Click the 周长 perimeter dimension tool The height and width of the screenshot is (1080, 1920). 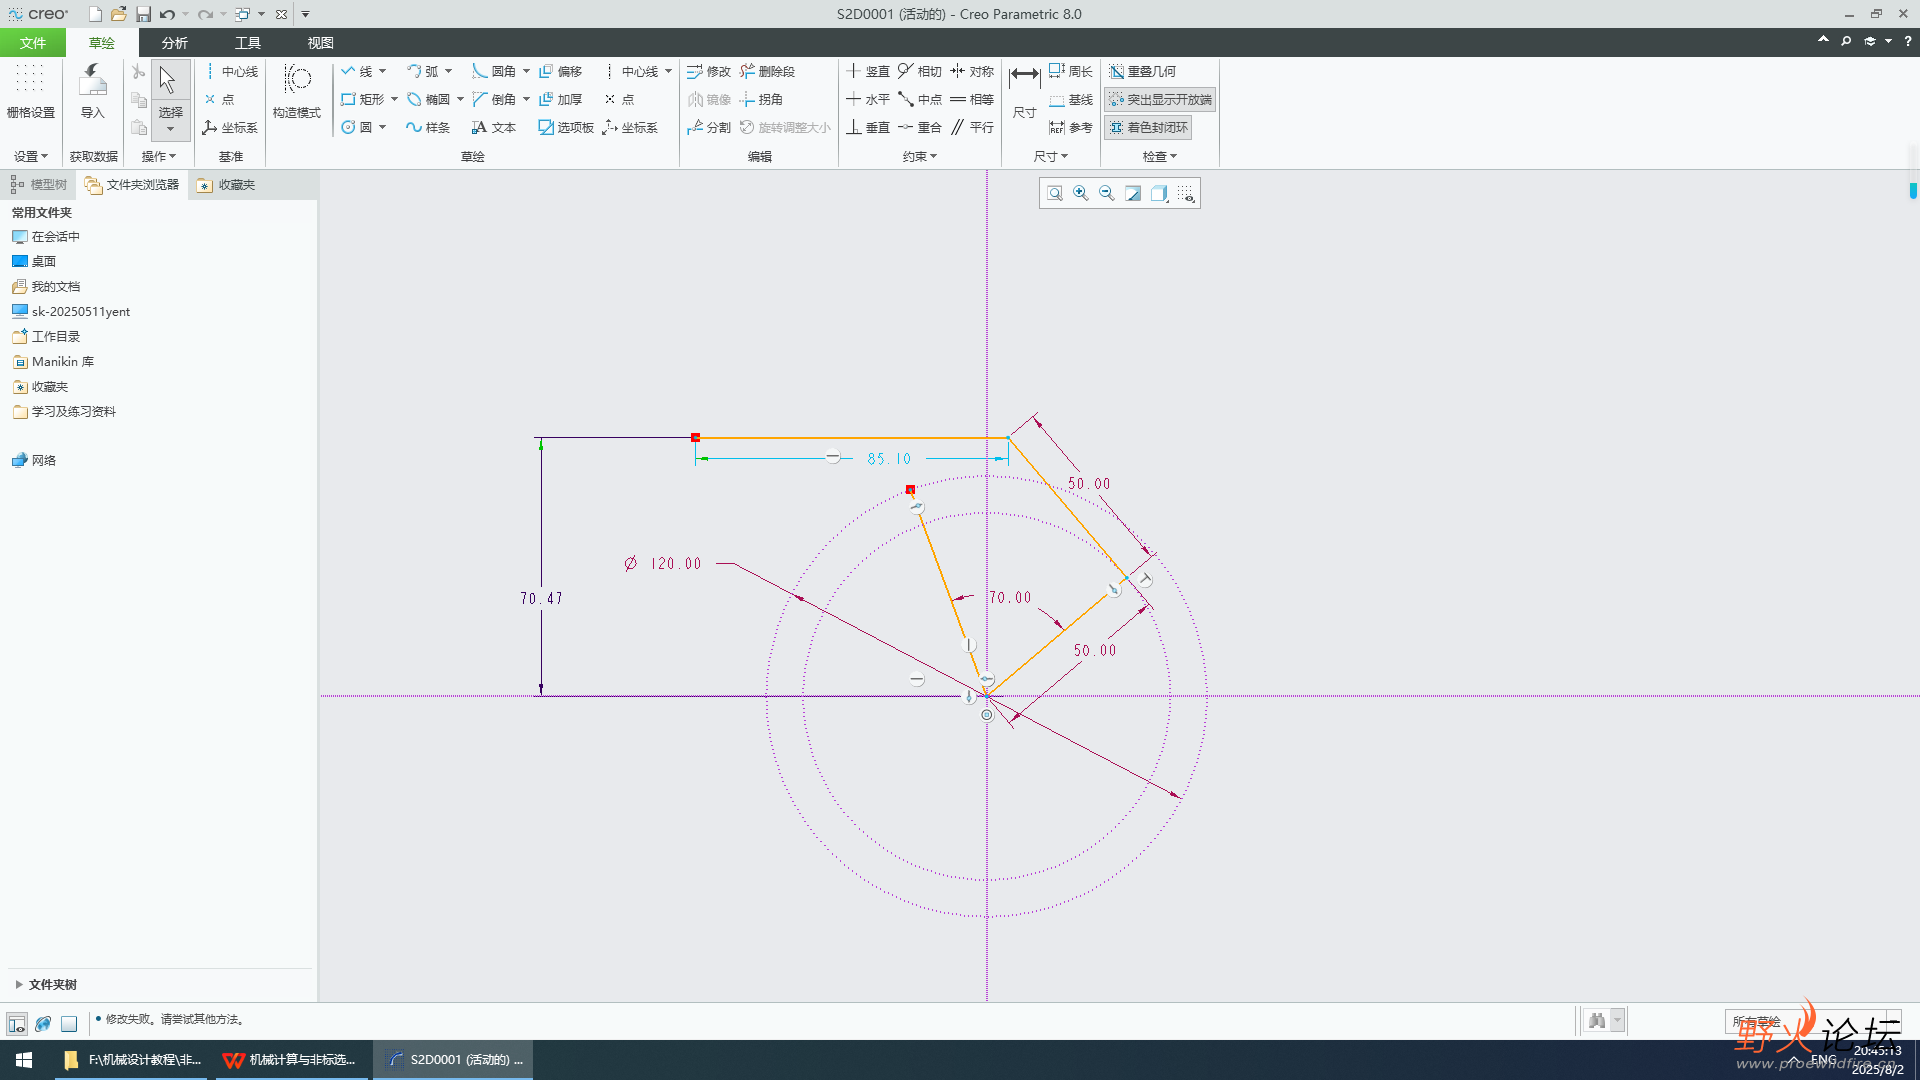pos(1071,71)
